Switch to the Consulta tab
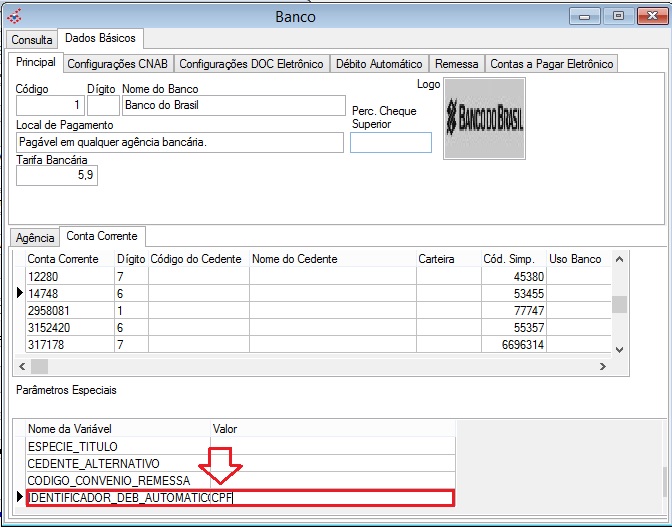The width and height of the screenshot is (672, 527). (32, 39)
